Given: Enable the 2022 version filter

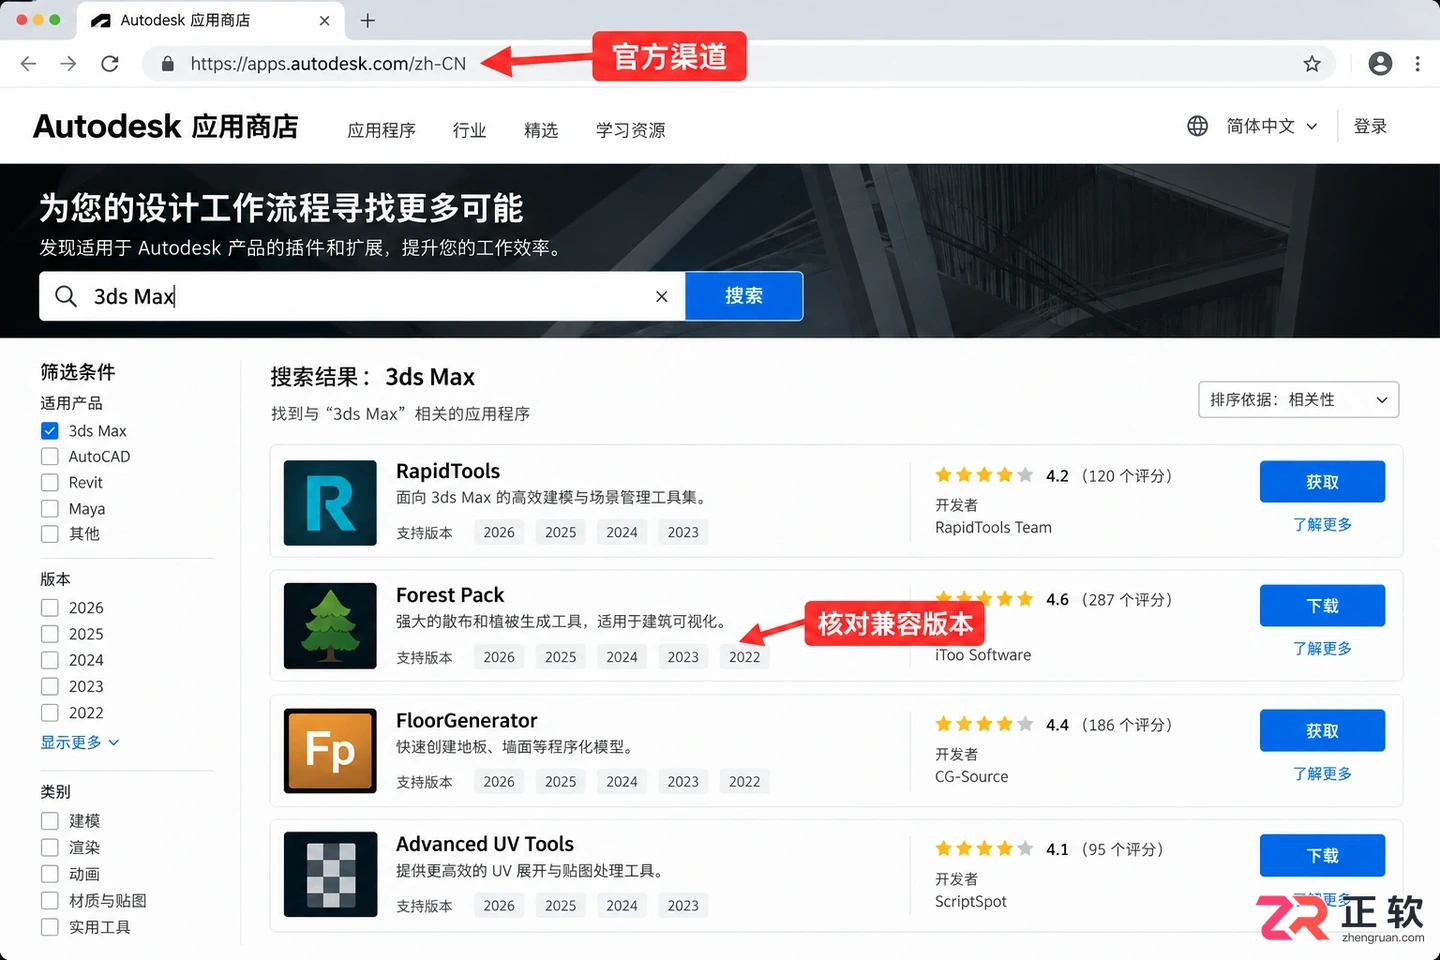Looking at the screenshot, I should (50, 712).
